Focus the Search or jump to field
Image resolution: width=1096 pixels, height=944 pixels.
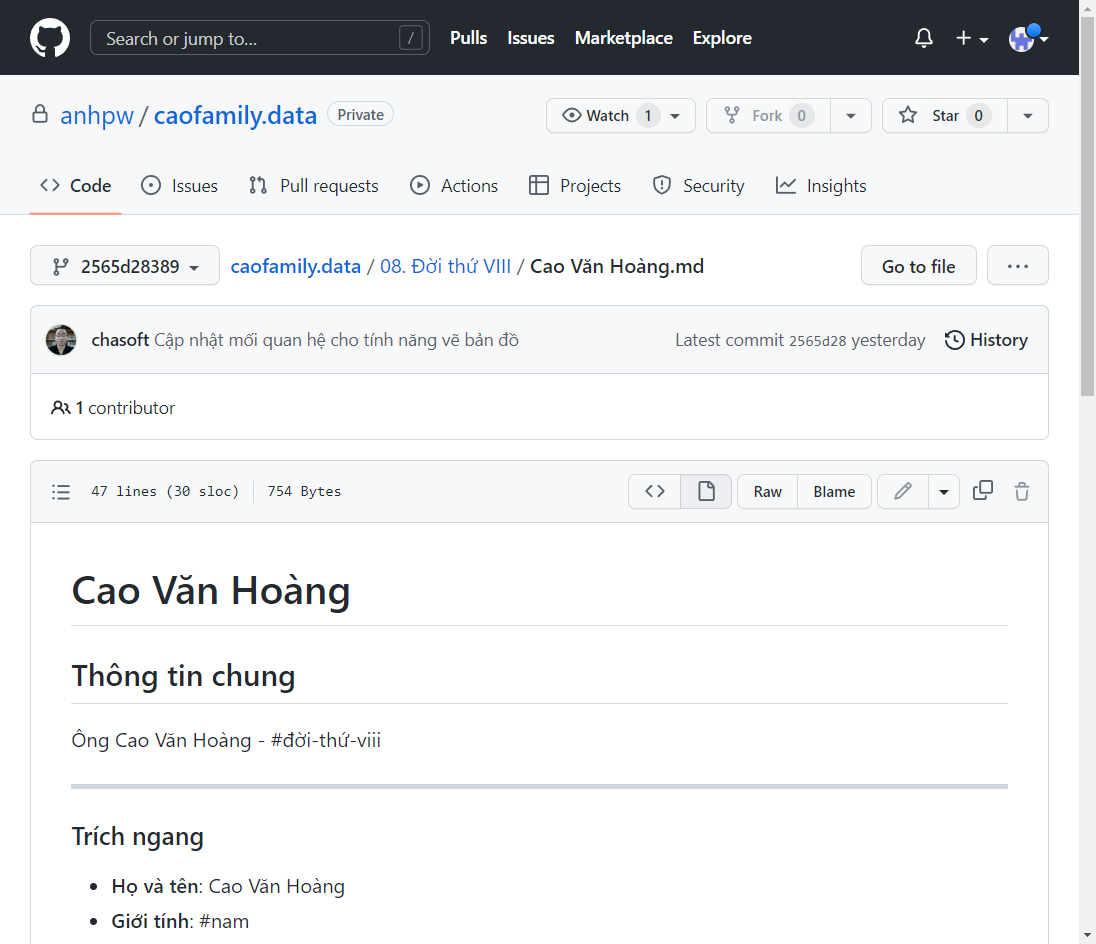coord(250,38)
